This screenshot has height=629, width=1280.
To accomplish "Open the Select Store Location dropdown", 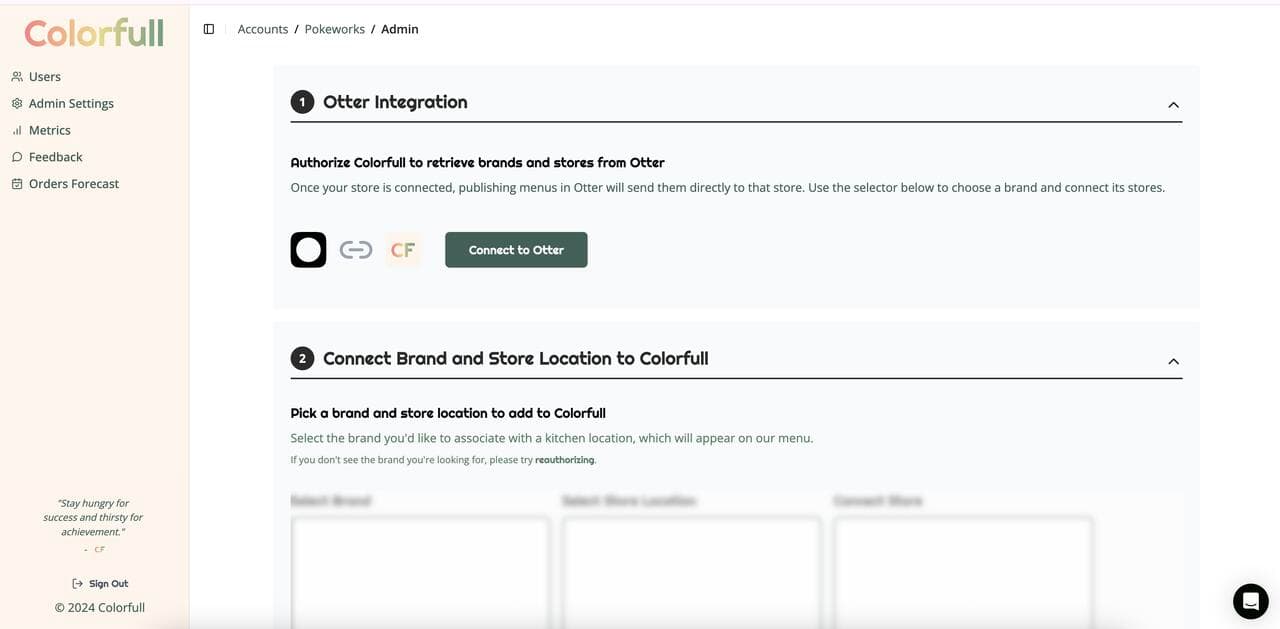I will pos(691,570).
